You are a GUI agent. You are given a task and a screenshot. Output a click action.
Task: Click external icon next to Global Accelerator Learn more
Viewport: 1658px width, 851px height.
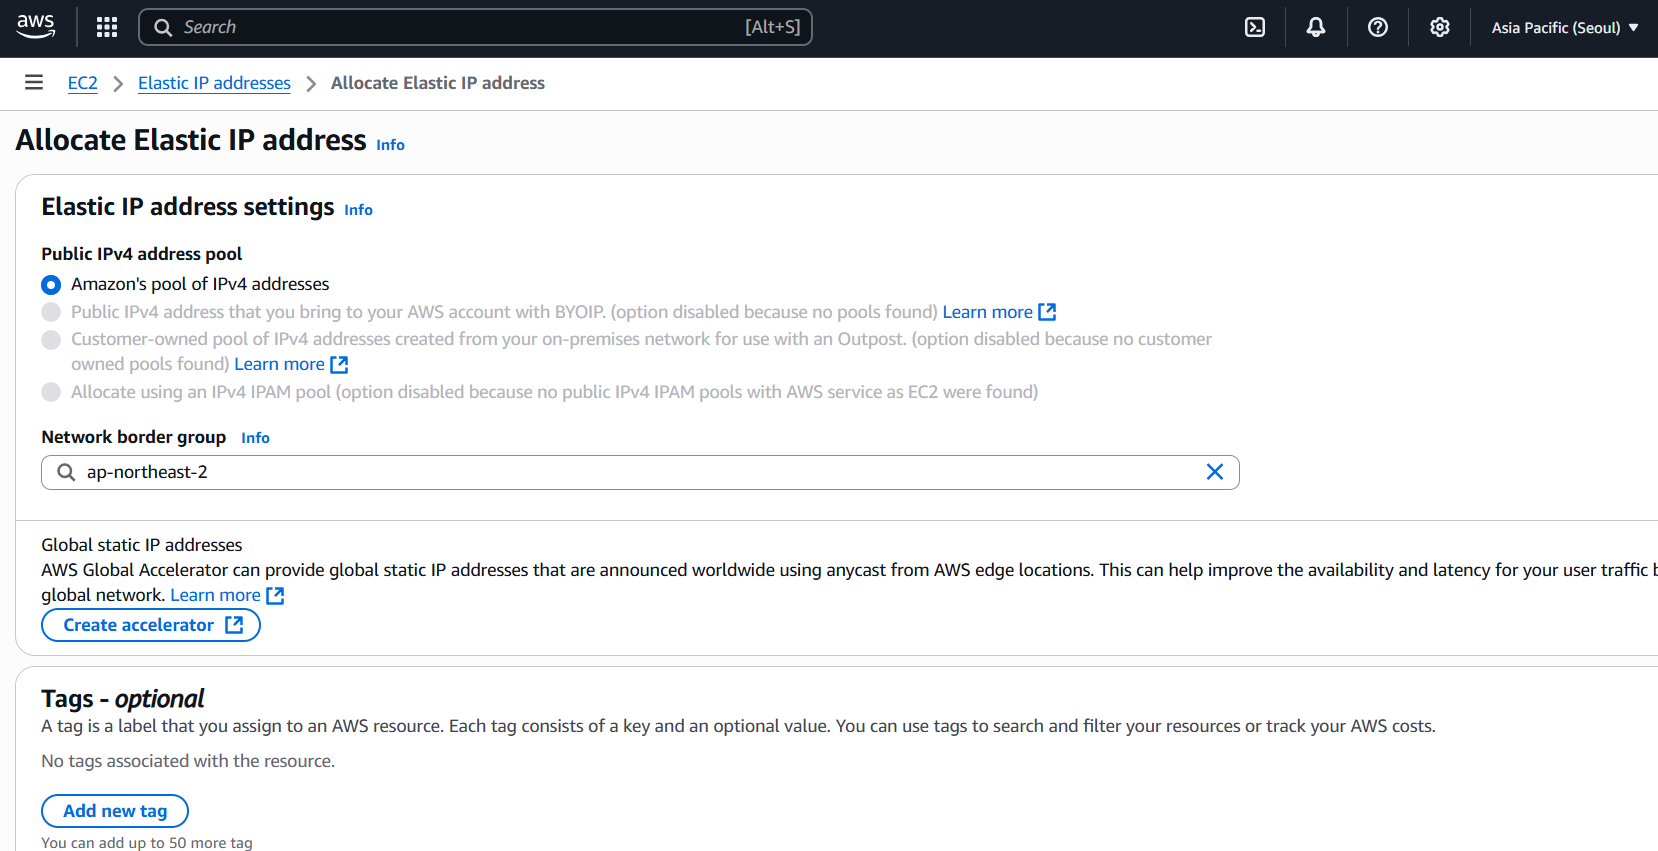pyautogui.click(x=275, y=595)
